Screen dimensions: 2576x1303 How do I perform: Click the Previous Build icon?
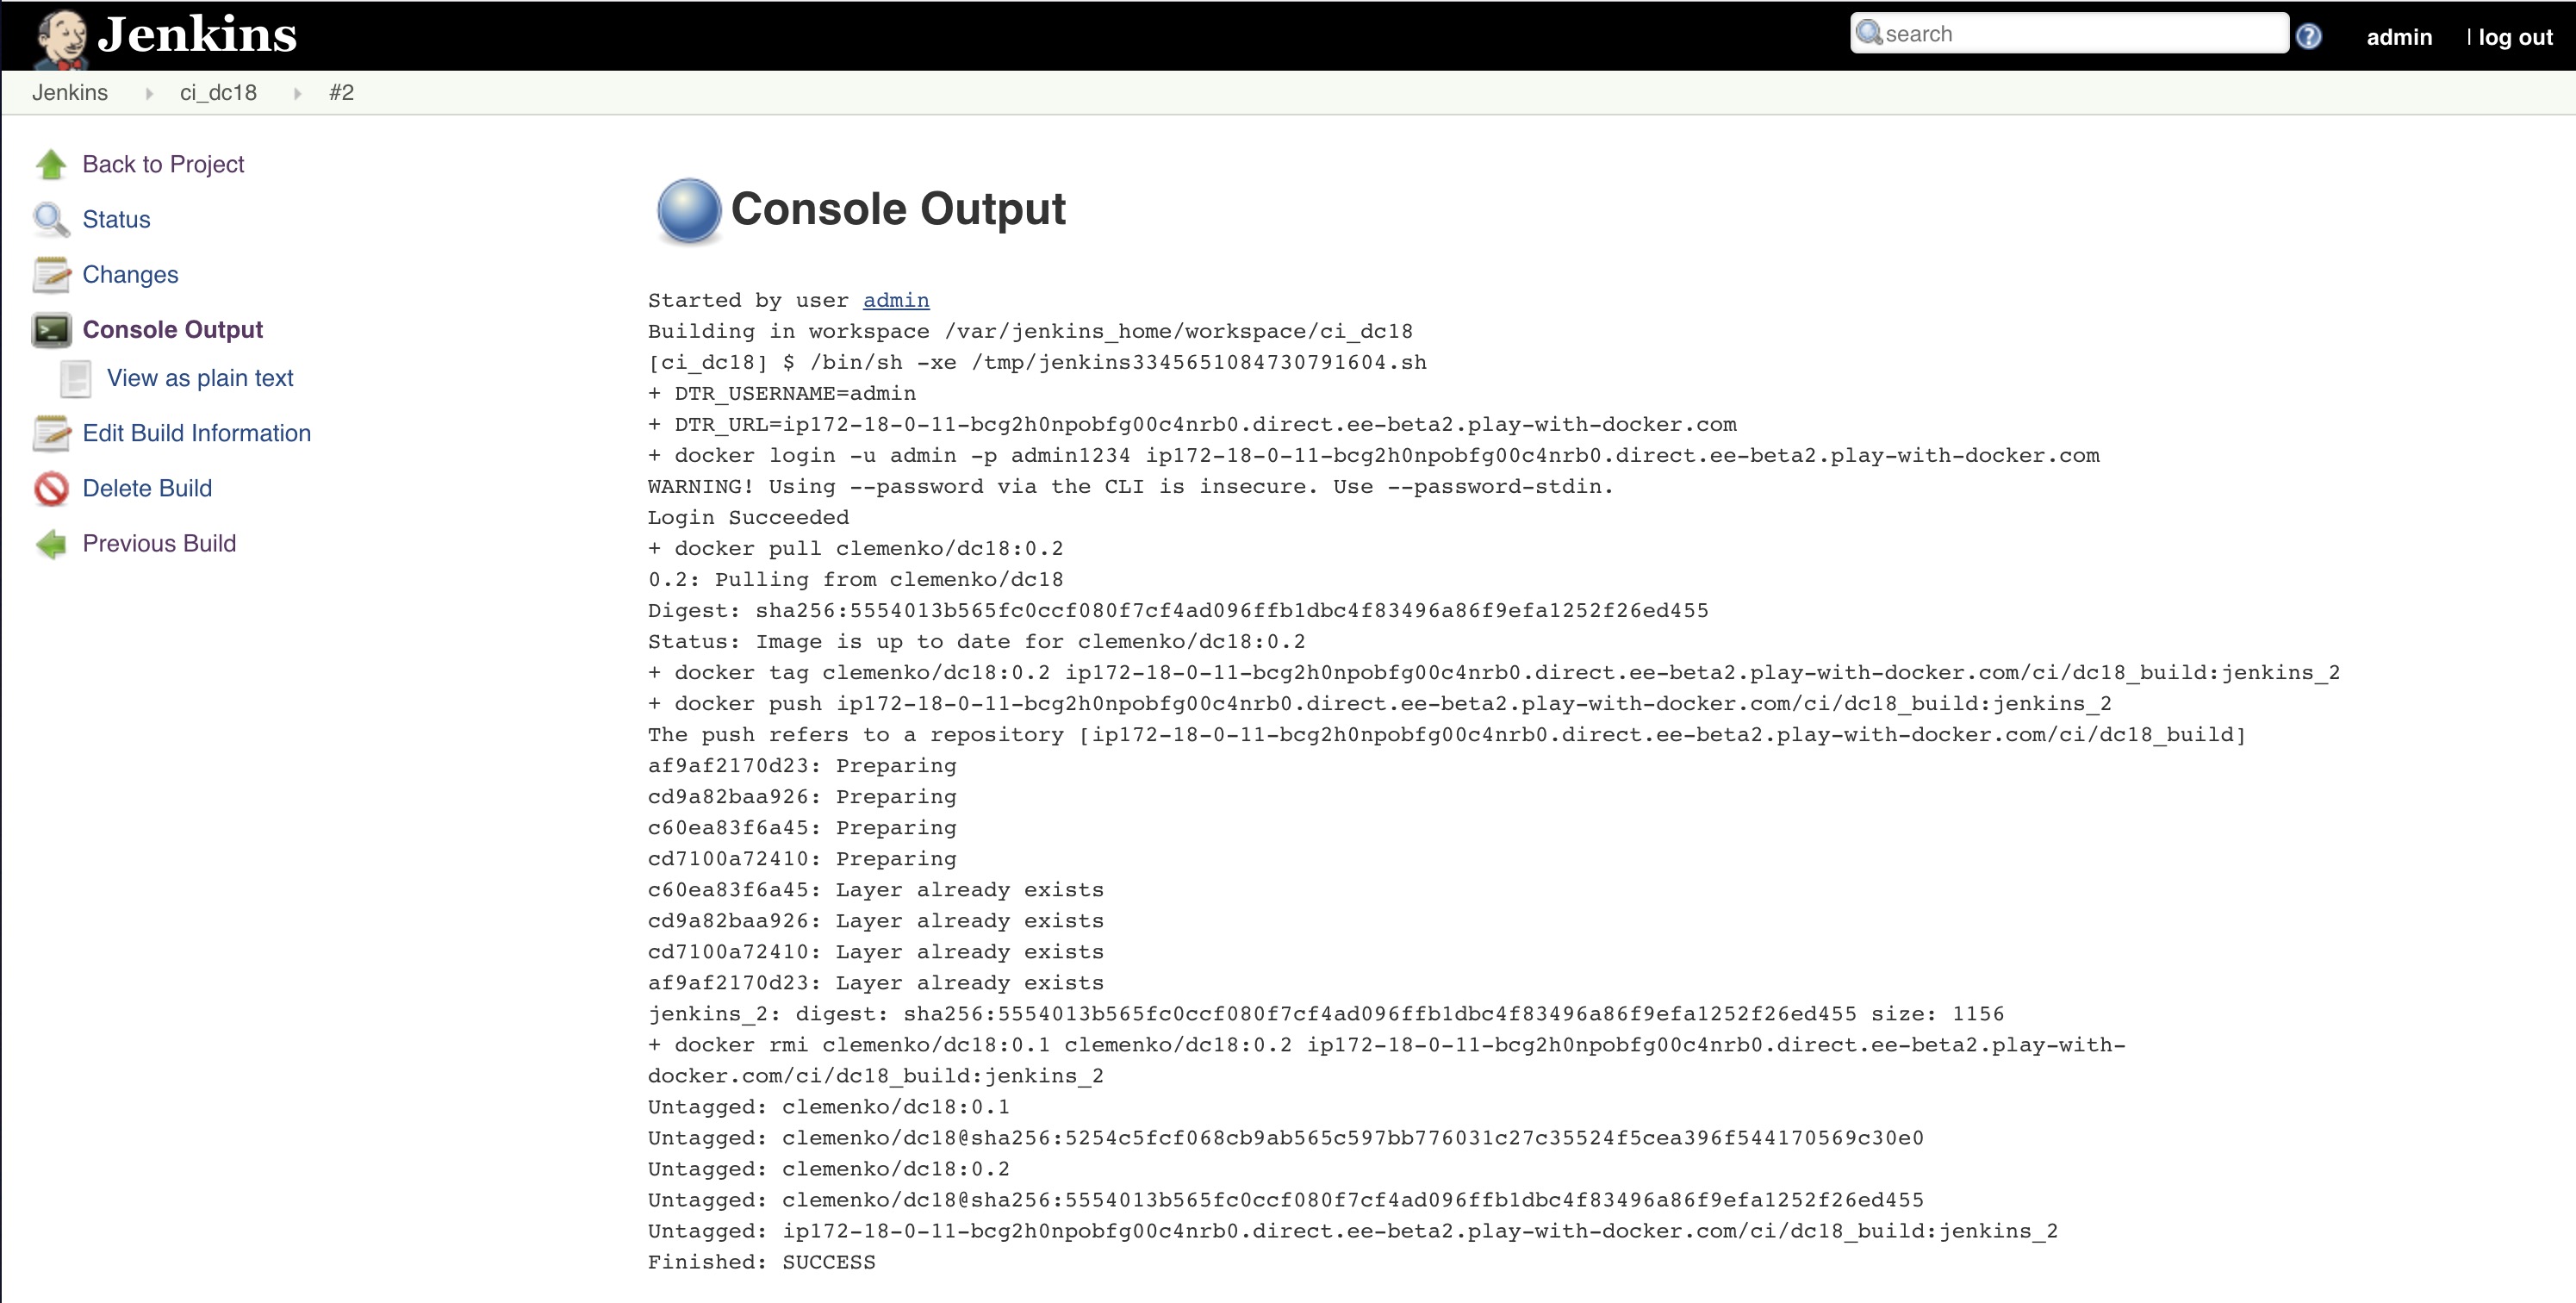(x=52, y=544)
